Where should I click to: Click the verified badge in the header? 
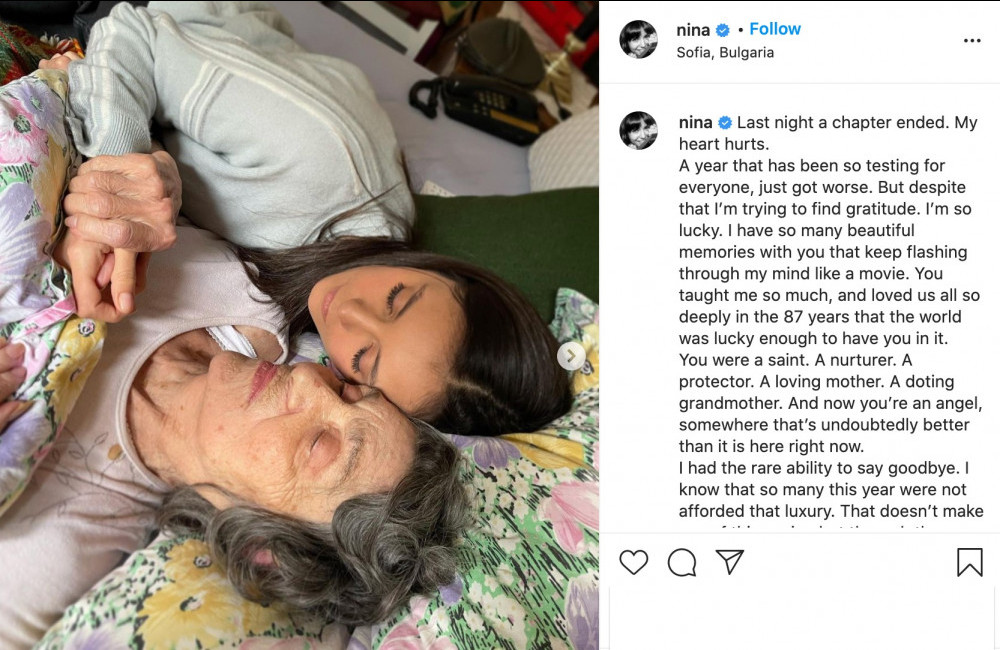coord(723,30)
